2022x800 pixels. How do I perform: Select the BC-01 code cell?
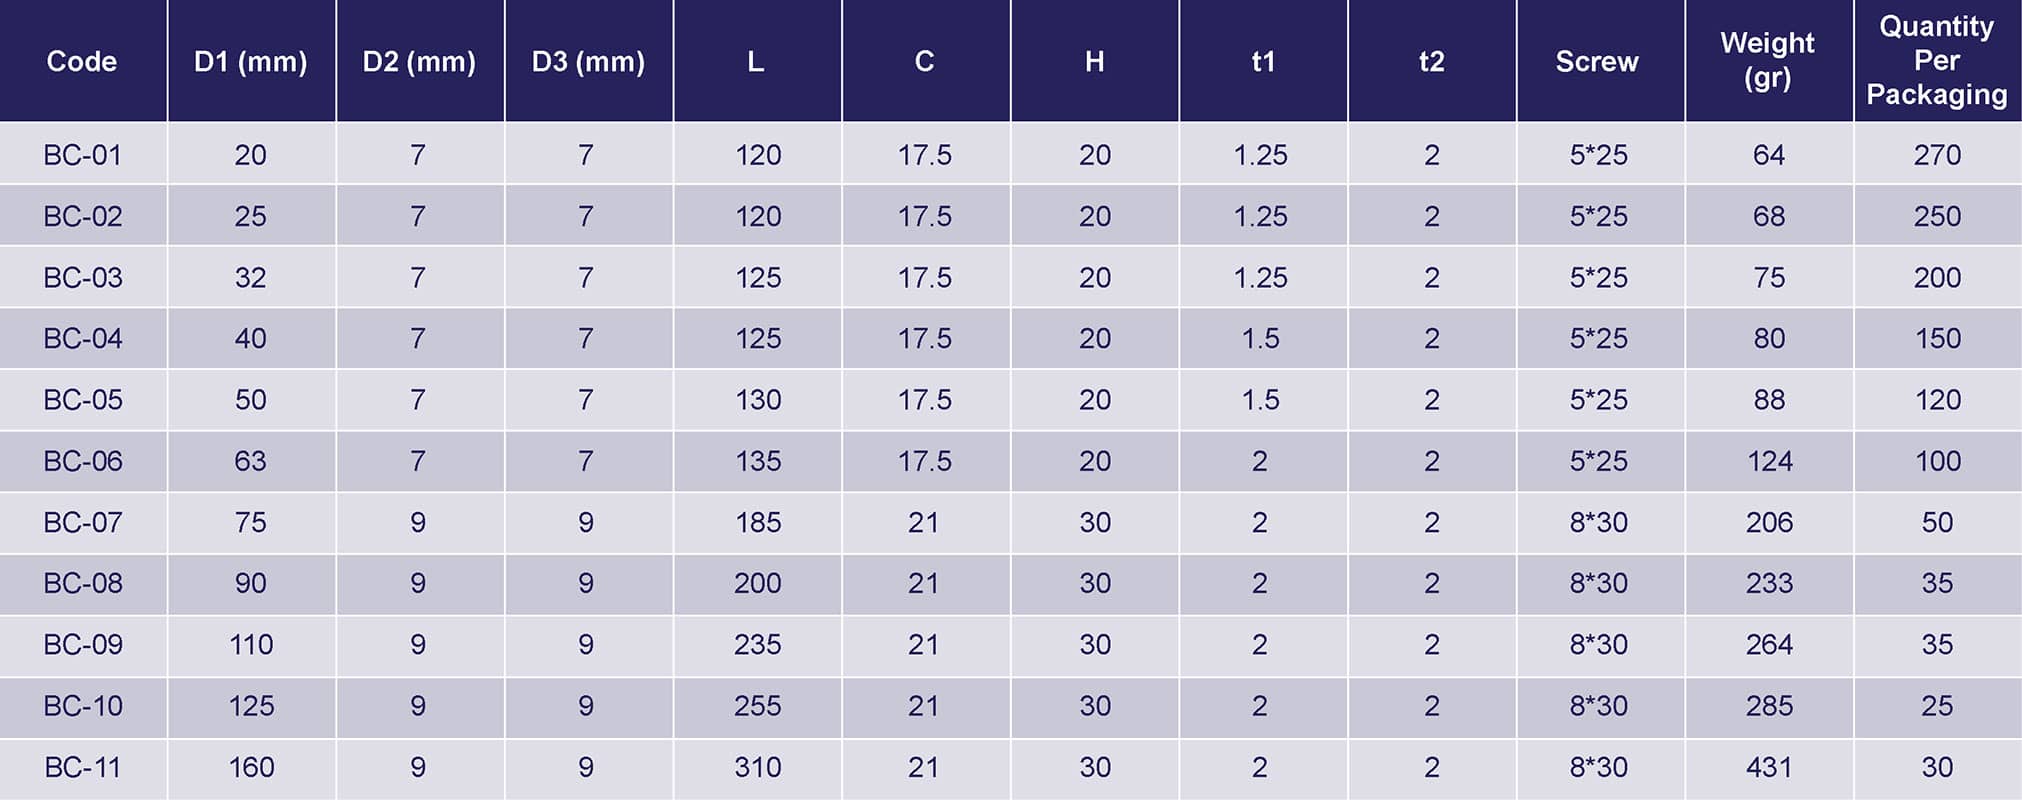tap(82, 155)
